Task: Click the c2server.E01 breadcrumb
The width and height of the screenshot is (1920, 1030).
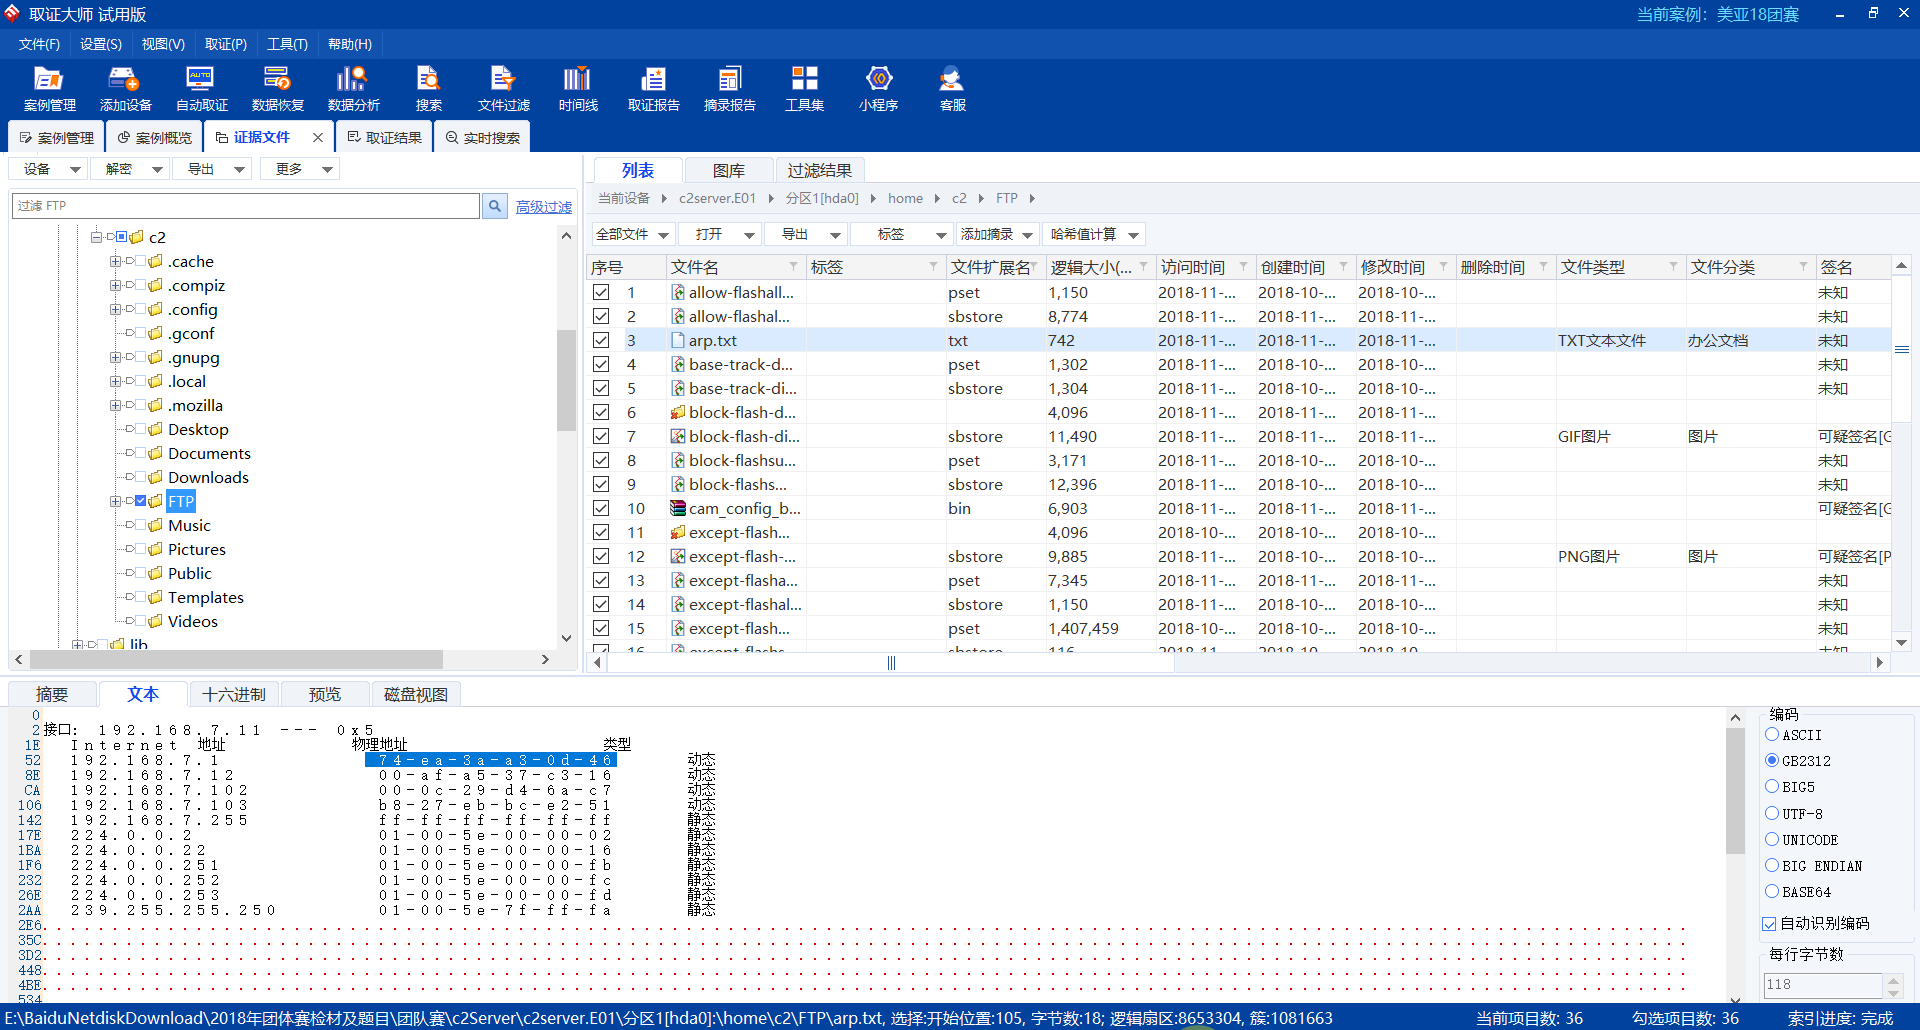Action: pyautogui.click(x=717, y=198)
